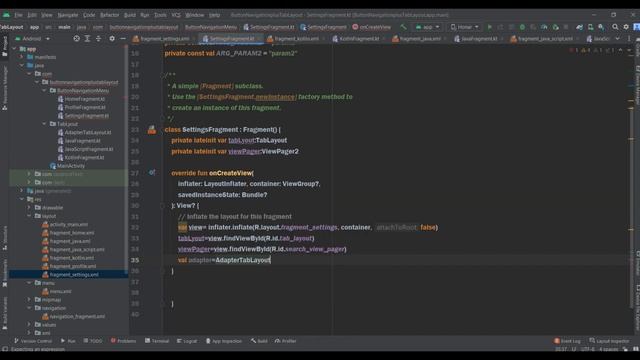
Task: Open Version Control tool window
Action: (33, 341)
